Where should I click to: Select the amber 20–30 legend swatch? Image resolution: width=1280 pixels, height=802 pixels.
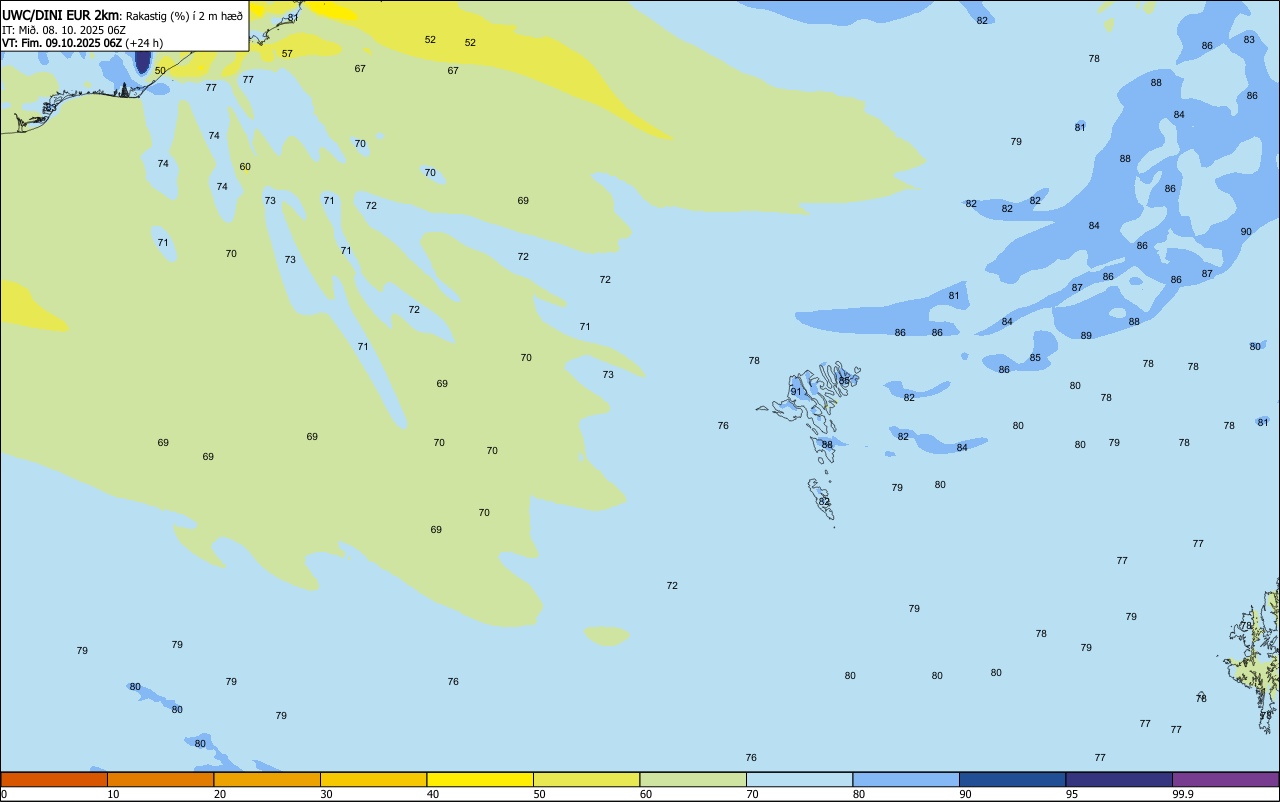267,779
